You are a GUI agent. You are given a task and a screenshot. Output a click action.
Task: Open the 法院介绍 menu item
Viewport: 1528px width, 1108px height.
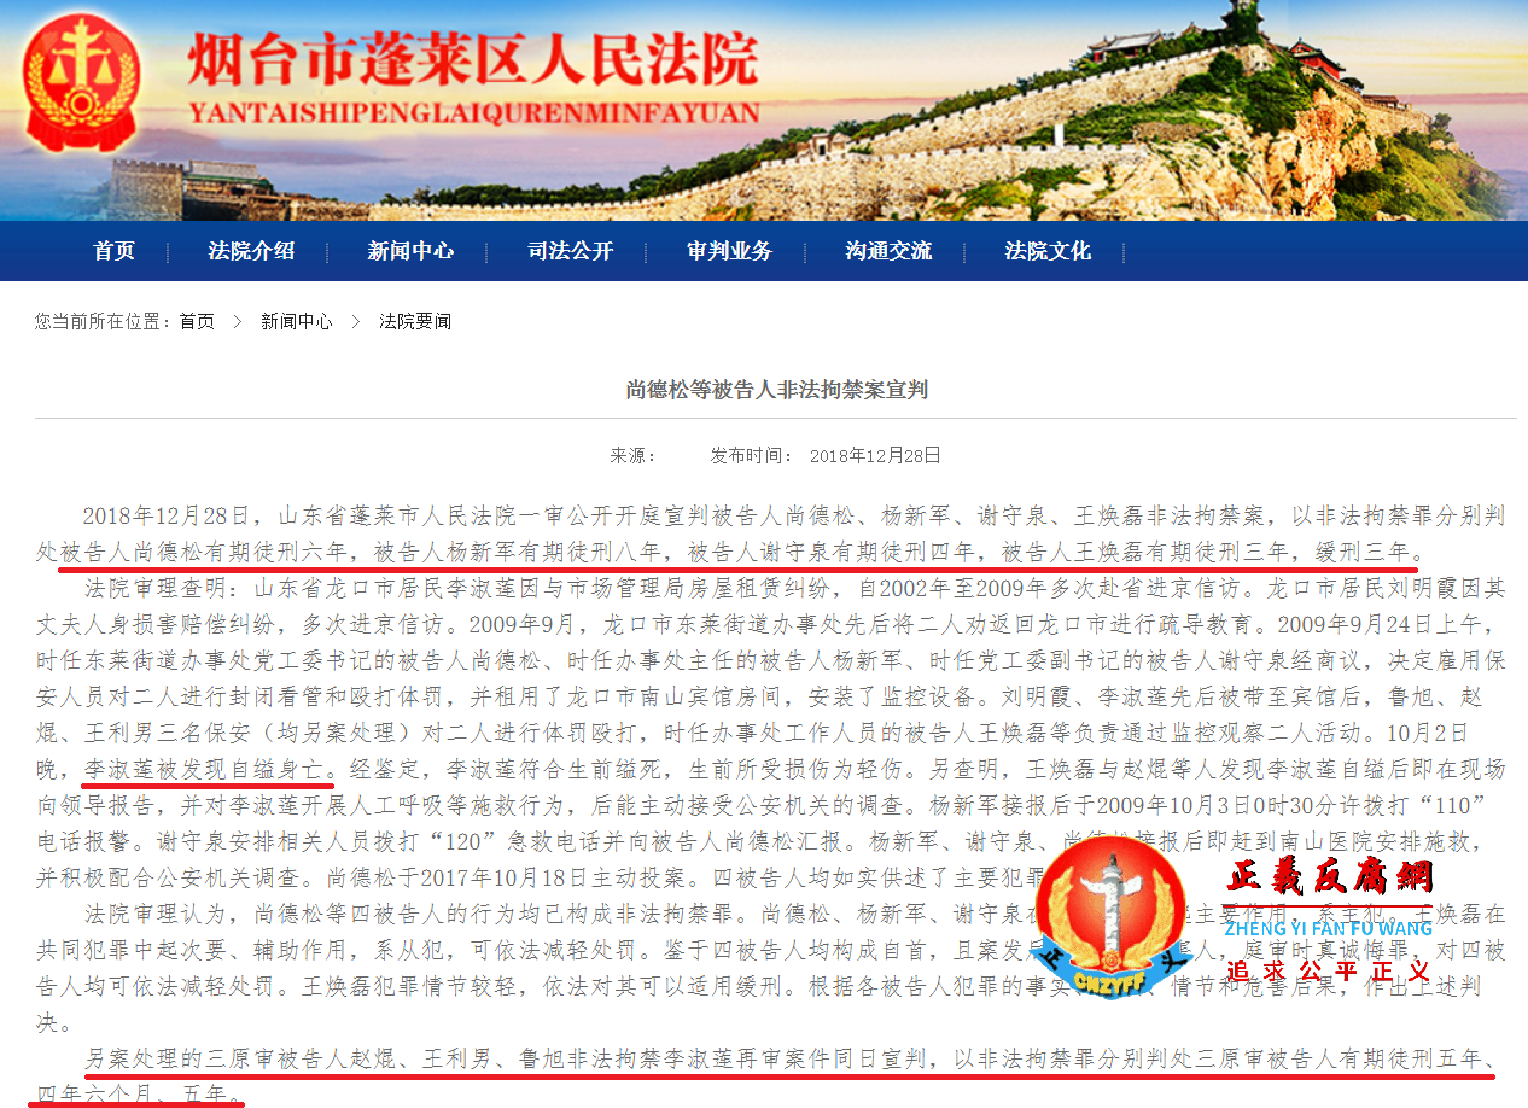252,251
